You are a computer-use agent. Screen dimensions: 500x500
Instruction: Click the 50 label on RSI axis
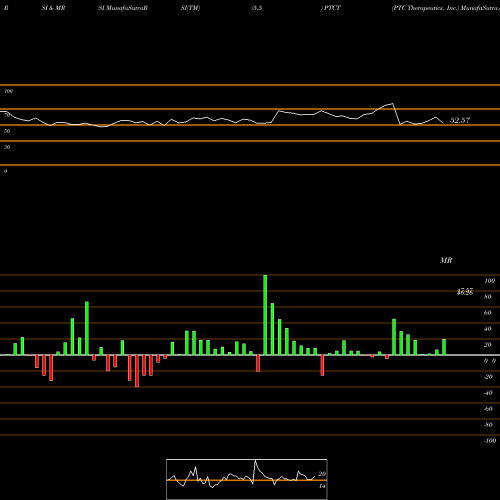pos(7,131)
